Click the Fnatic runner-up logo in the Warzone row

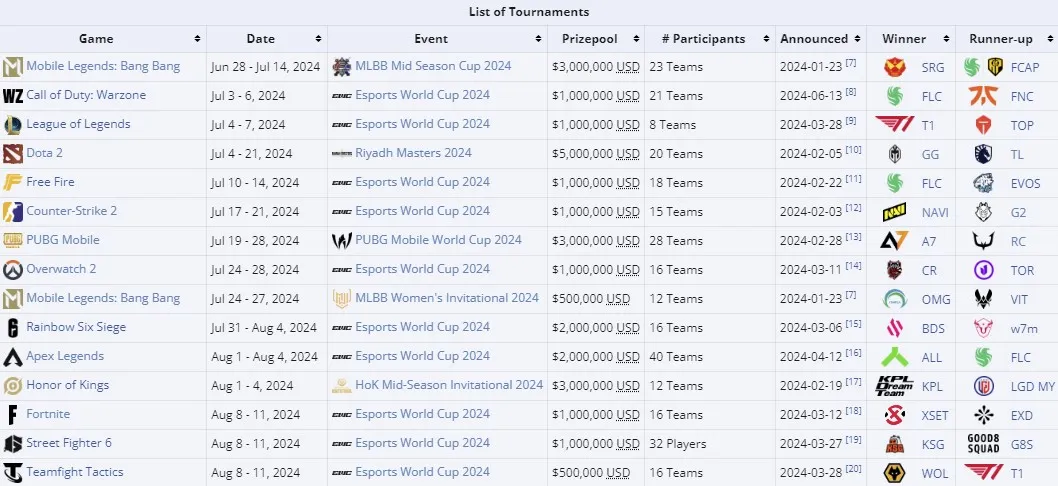[983, 96]
